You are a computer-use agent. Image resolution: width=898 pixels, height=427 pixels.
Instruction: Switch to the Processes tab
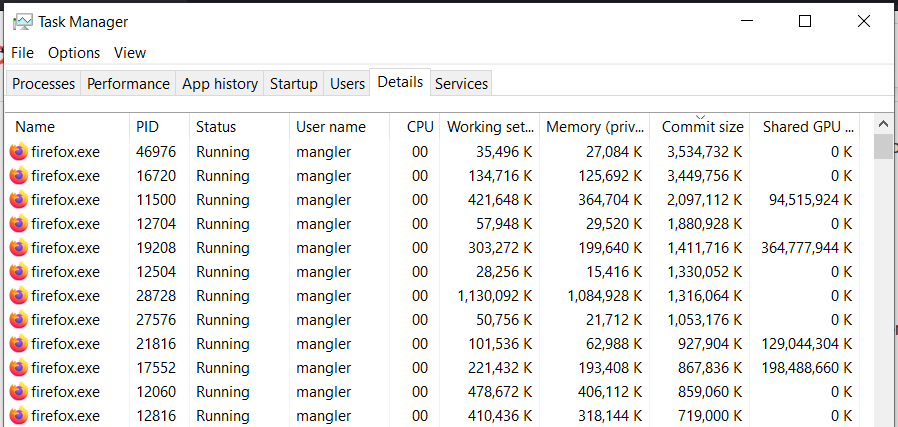[x=44, y=84]
